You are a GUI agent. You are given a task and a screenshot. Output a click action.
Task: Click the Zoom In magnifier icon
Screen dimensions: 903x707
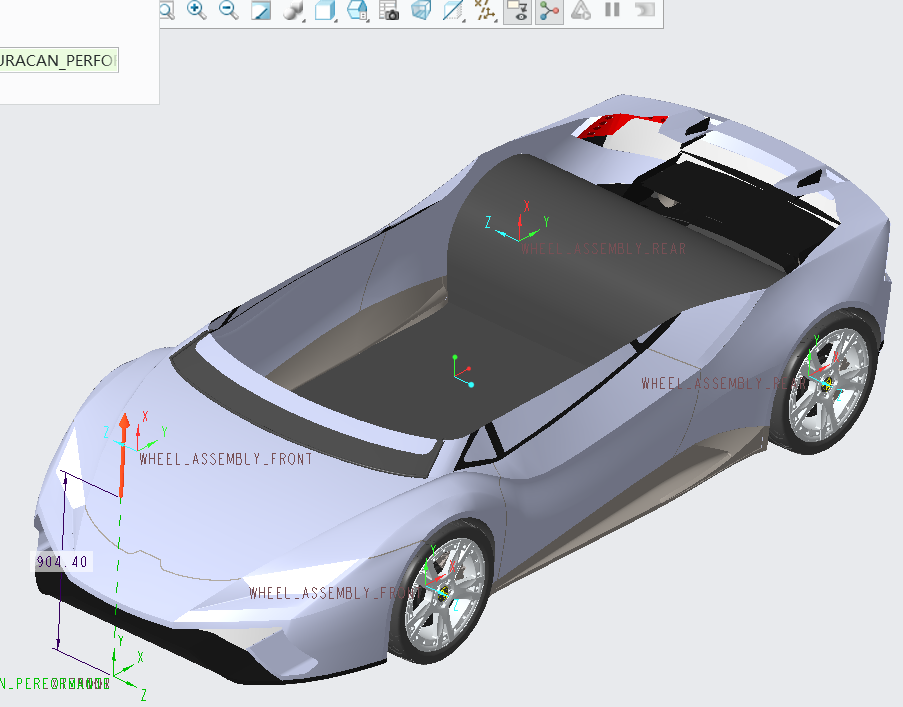tap(197, 10)
